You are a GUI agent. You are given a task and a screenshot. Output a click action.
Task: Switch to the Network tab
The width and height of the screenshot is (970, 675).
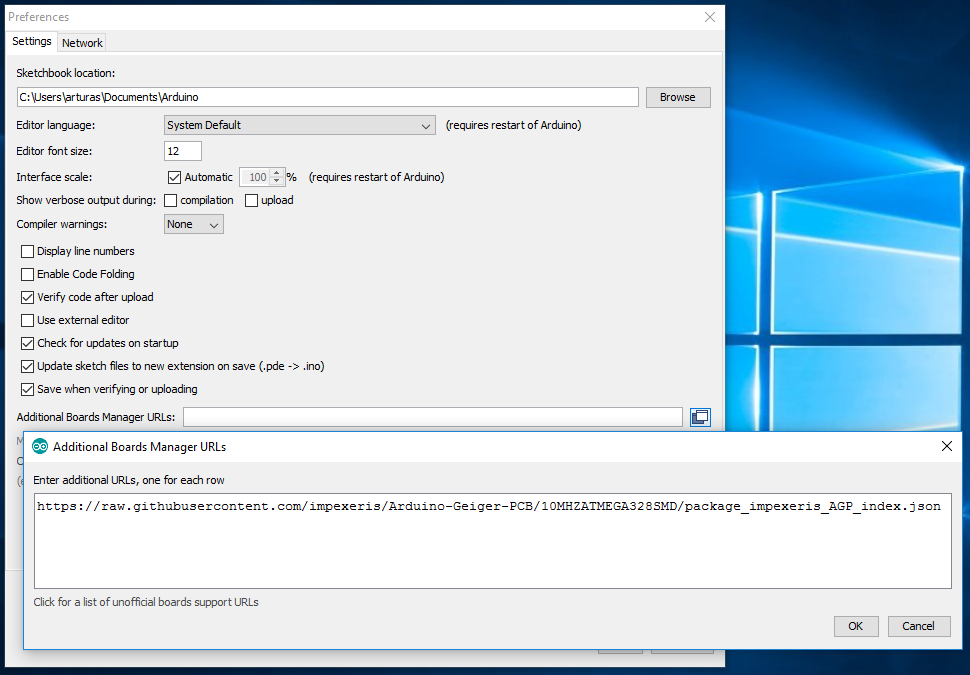tap(82, 43)
